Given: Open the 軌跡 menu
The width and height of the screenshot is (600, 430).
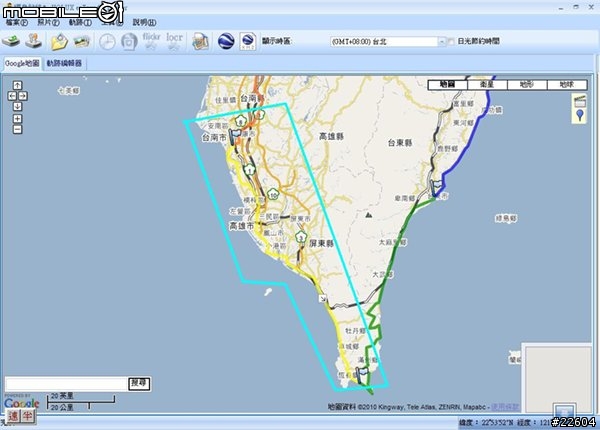Looking at the screenshot, I should click(80, 23).
